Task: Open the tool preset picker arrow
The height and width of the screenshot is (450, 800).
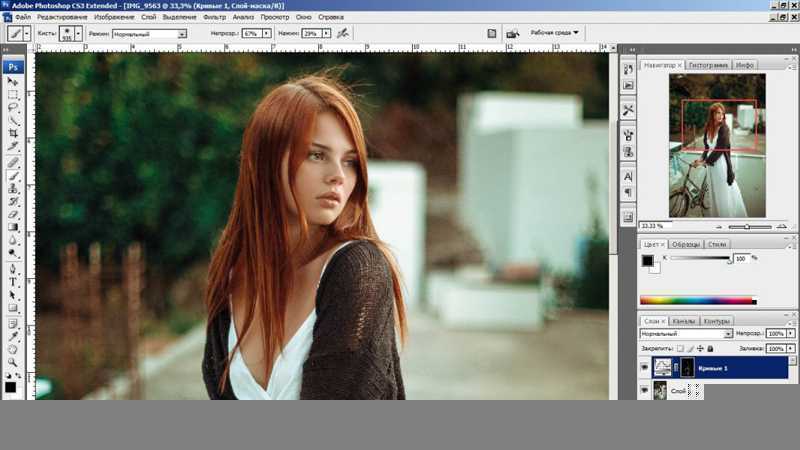Action: 27,34
